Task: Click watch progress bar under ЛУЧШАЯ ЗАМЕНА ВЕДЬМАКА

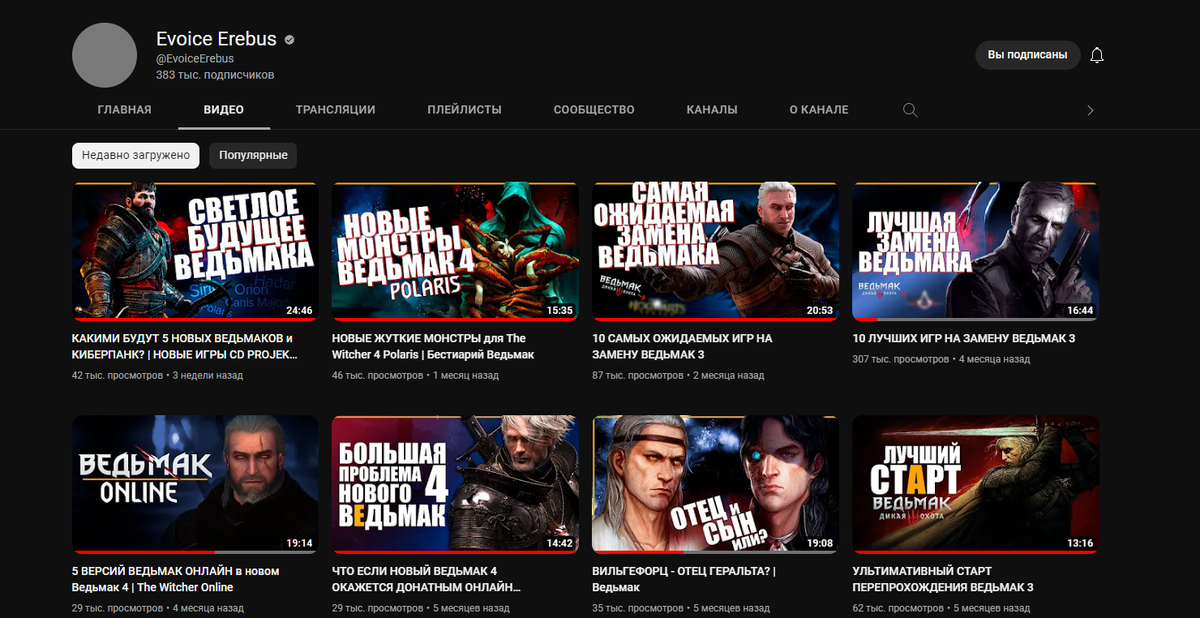Action: (x=975, y=319)
